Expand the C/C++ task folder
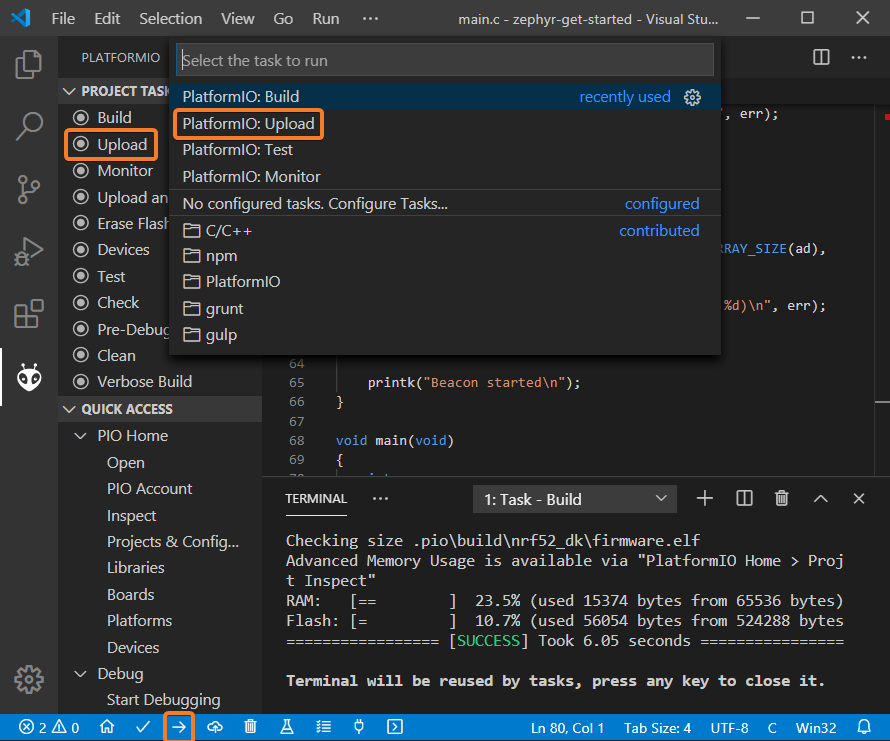The height and width of the screenshot is (741, 890). coord(445,231)
